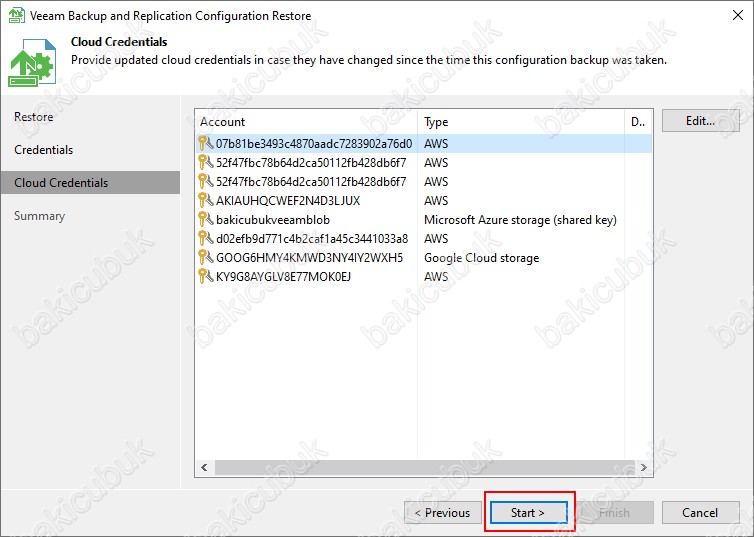Screen dimensions: 754x537
Task: Click the configuration restore wizard header icon
Action: tap(32, 63)
